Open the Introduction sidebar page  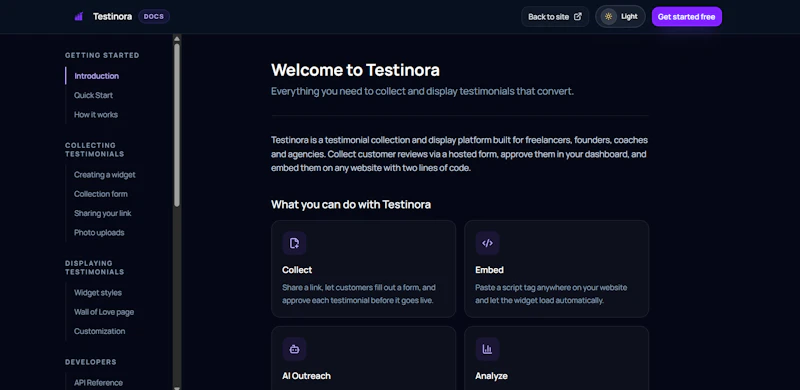point(96,76)
